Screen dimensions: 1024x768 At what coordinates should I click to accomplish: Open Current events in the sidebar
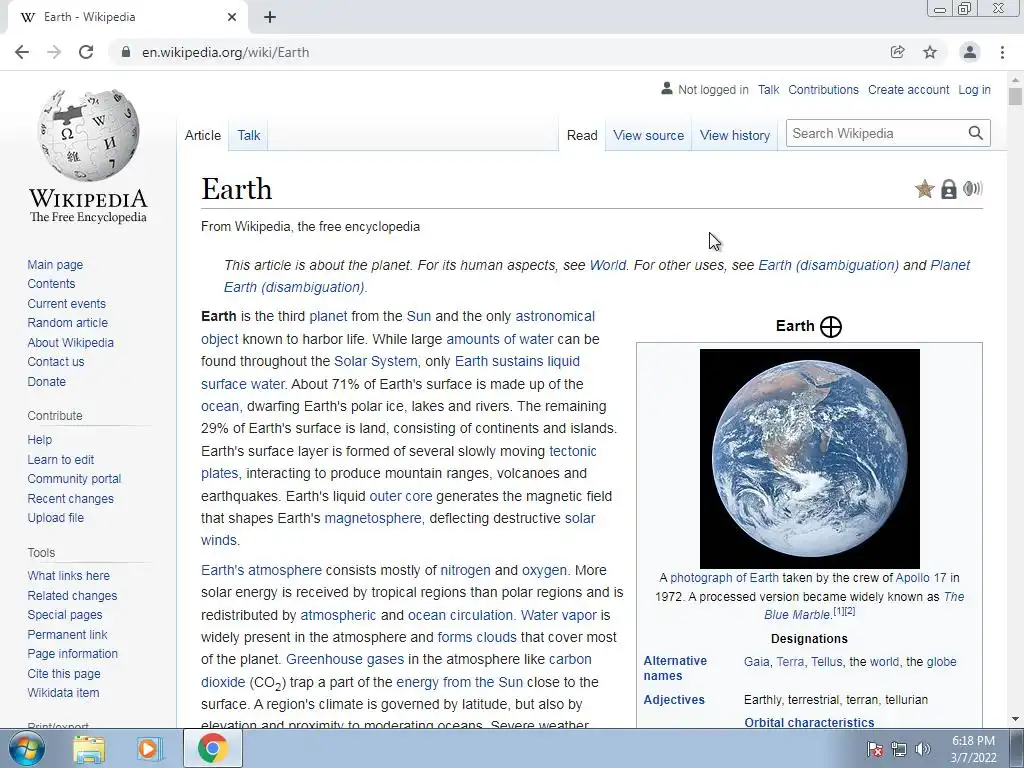[x=66, y=304]
